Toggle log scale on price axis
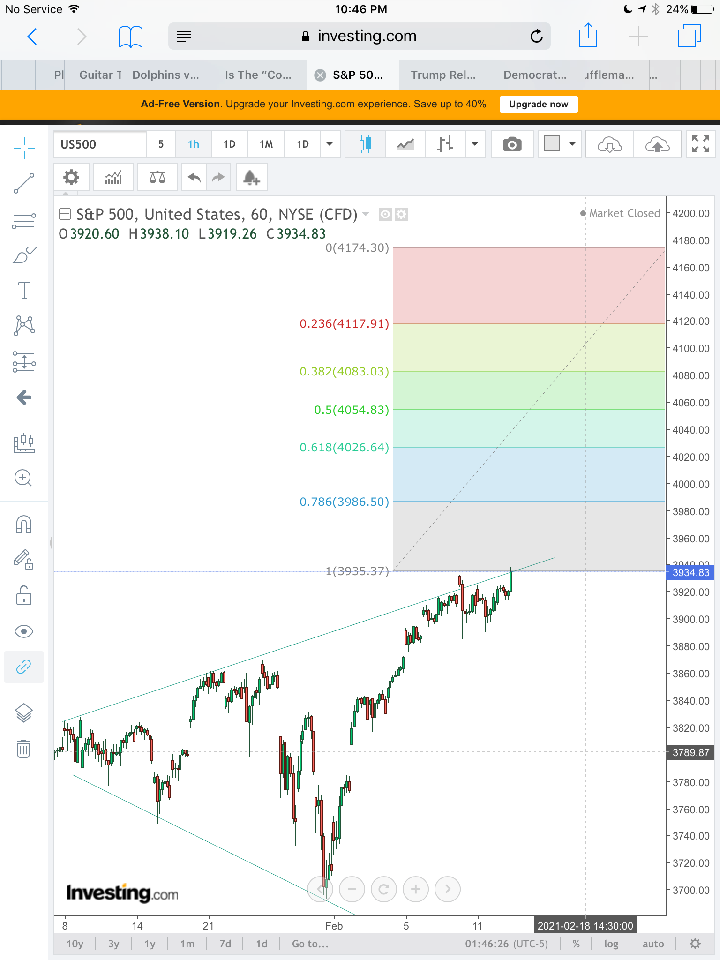The height and width of the screenshot is (960, 720). pos(611,943)
